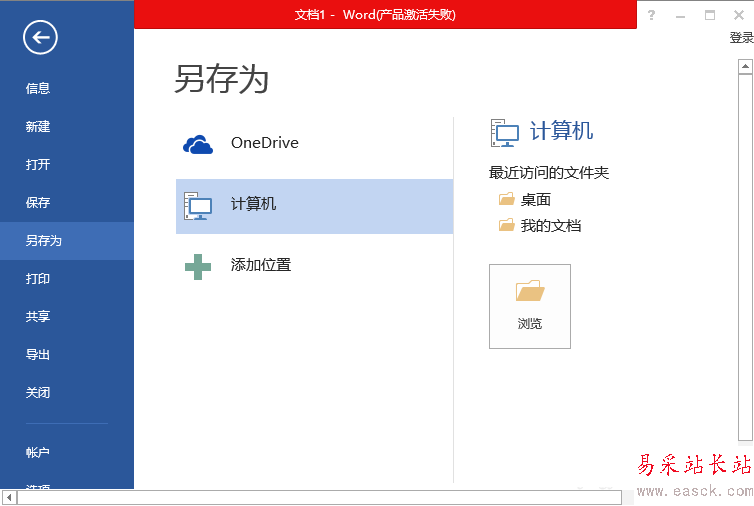The image size is (754, 506).
Task: Open the recent folder 桌面
Action: (536, 200)
